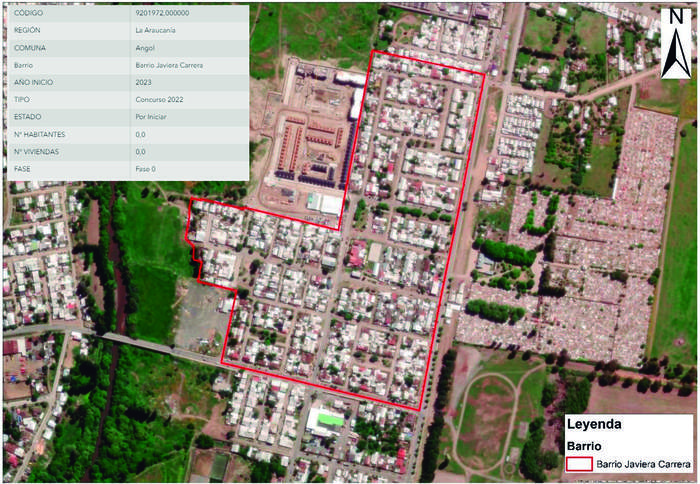Click the 'Concurso 2022' type value
Viewport: 700px width, 484px height.
[x=158, y=100]
